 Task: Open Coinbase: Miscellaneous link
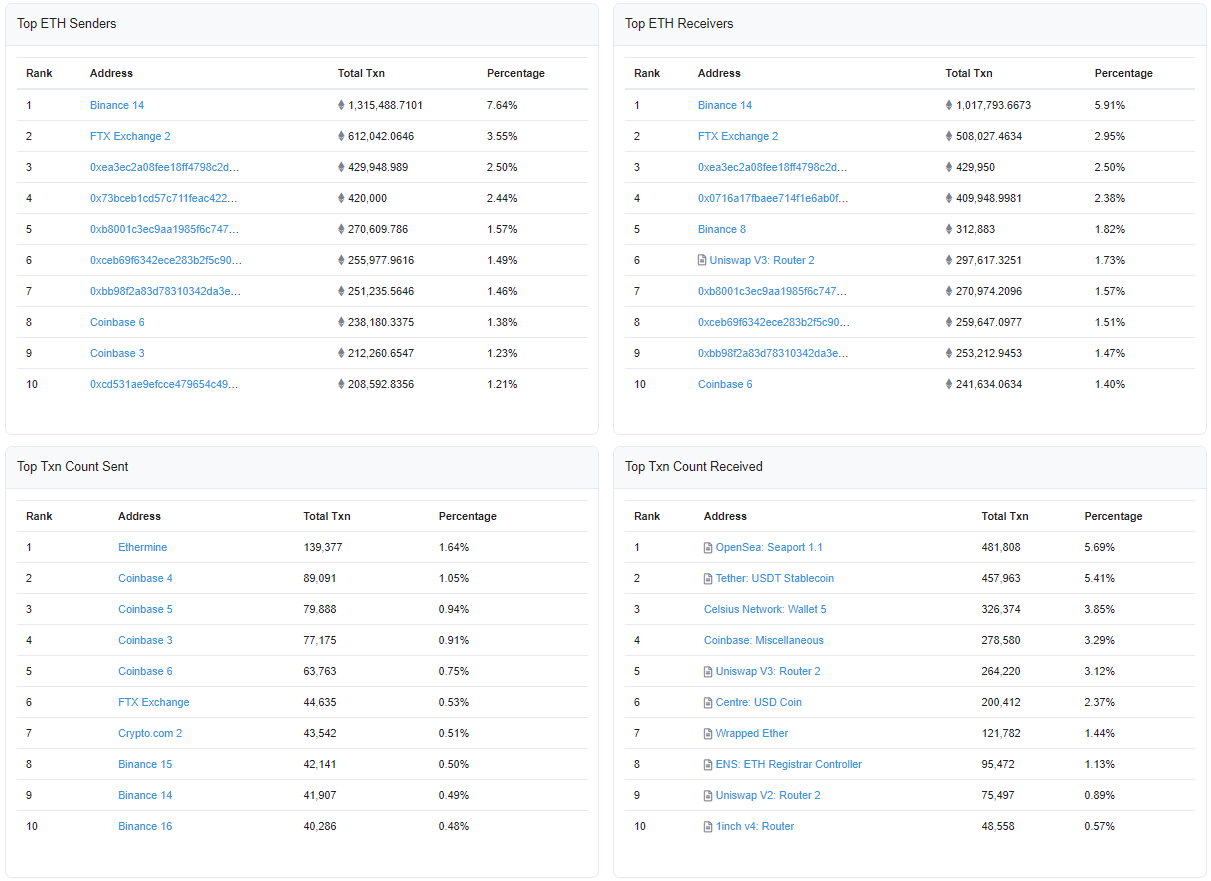pos(764,640)
